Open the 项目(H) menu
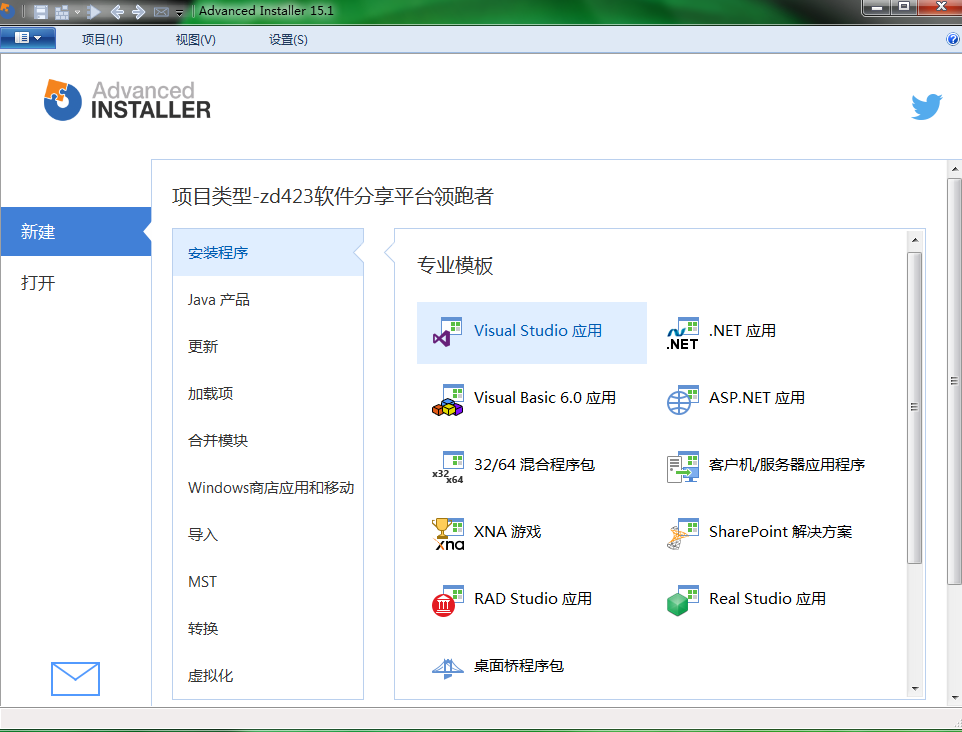 pos(102,40)
